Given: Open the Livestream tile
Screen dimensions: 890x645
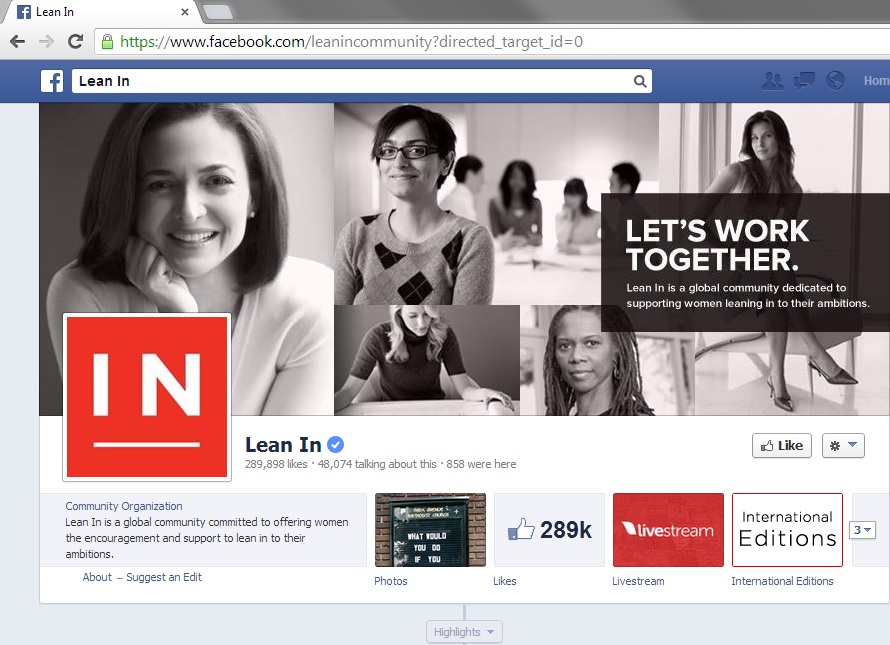Looking at the screenshot, I should tap(668, 530).
